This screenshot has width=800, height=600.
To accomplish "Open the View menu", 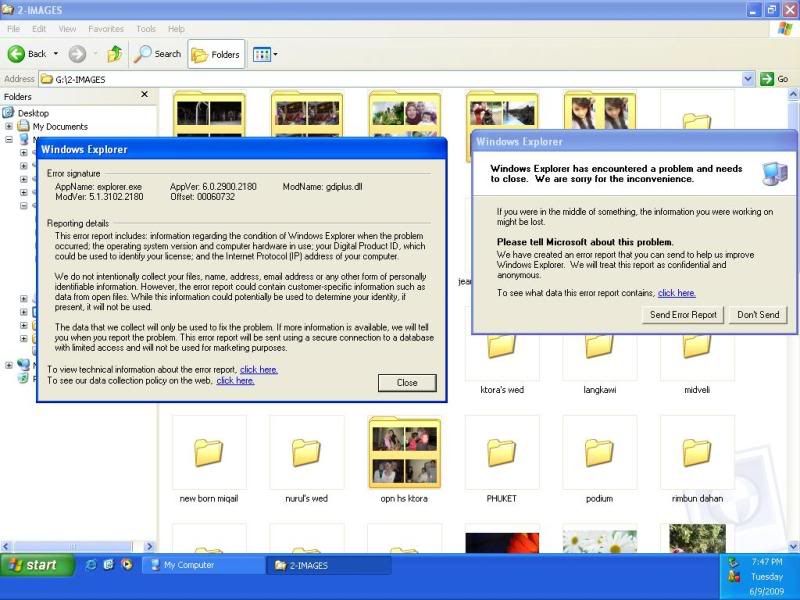I will (67, 29).
